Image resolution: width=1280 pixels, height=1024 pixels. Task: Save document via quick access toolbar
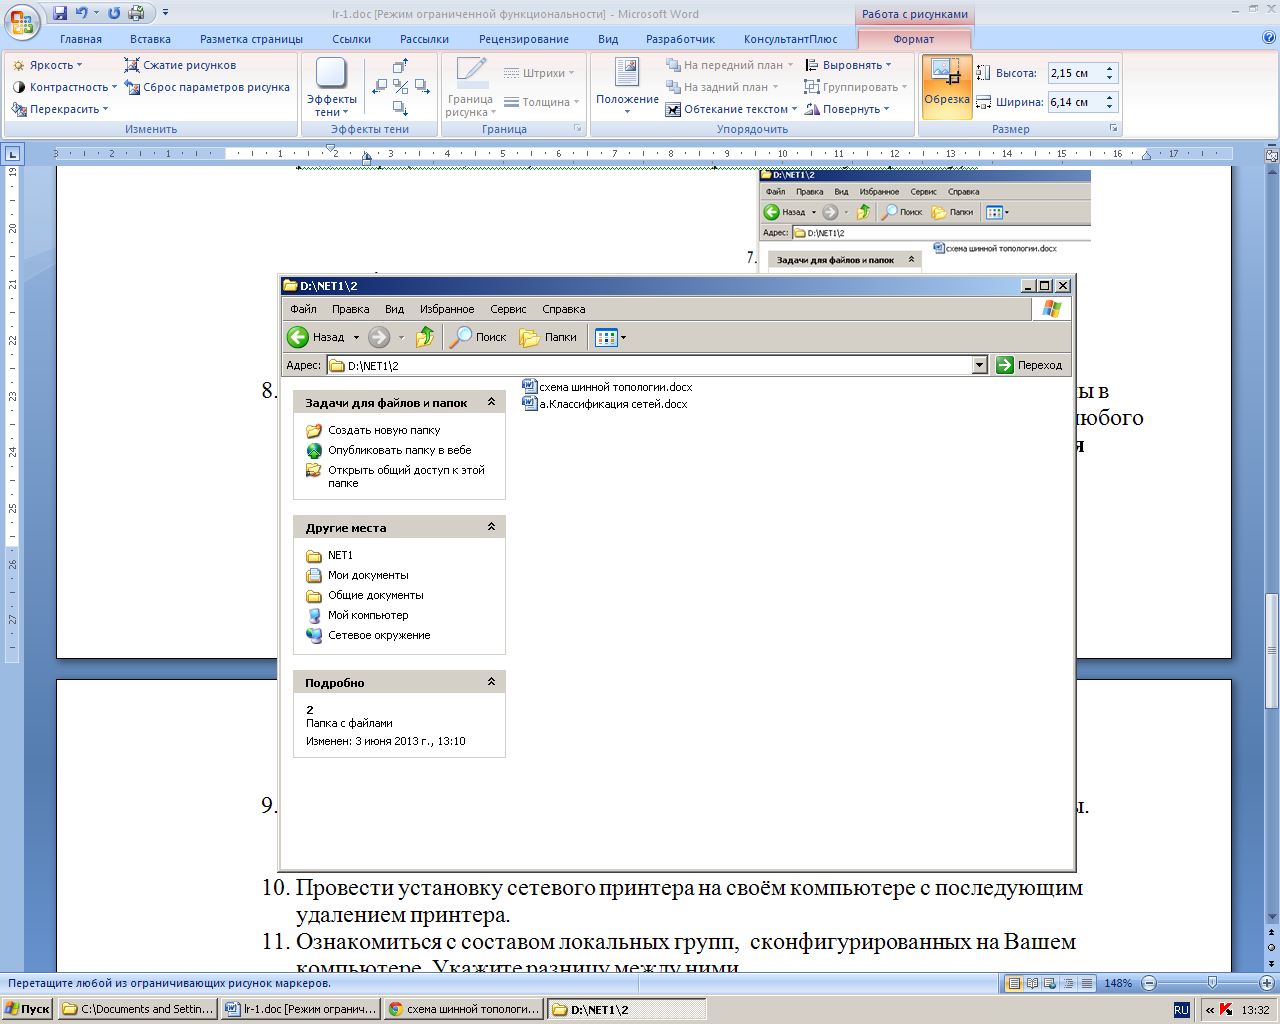60,13
